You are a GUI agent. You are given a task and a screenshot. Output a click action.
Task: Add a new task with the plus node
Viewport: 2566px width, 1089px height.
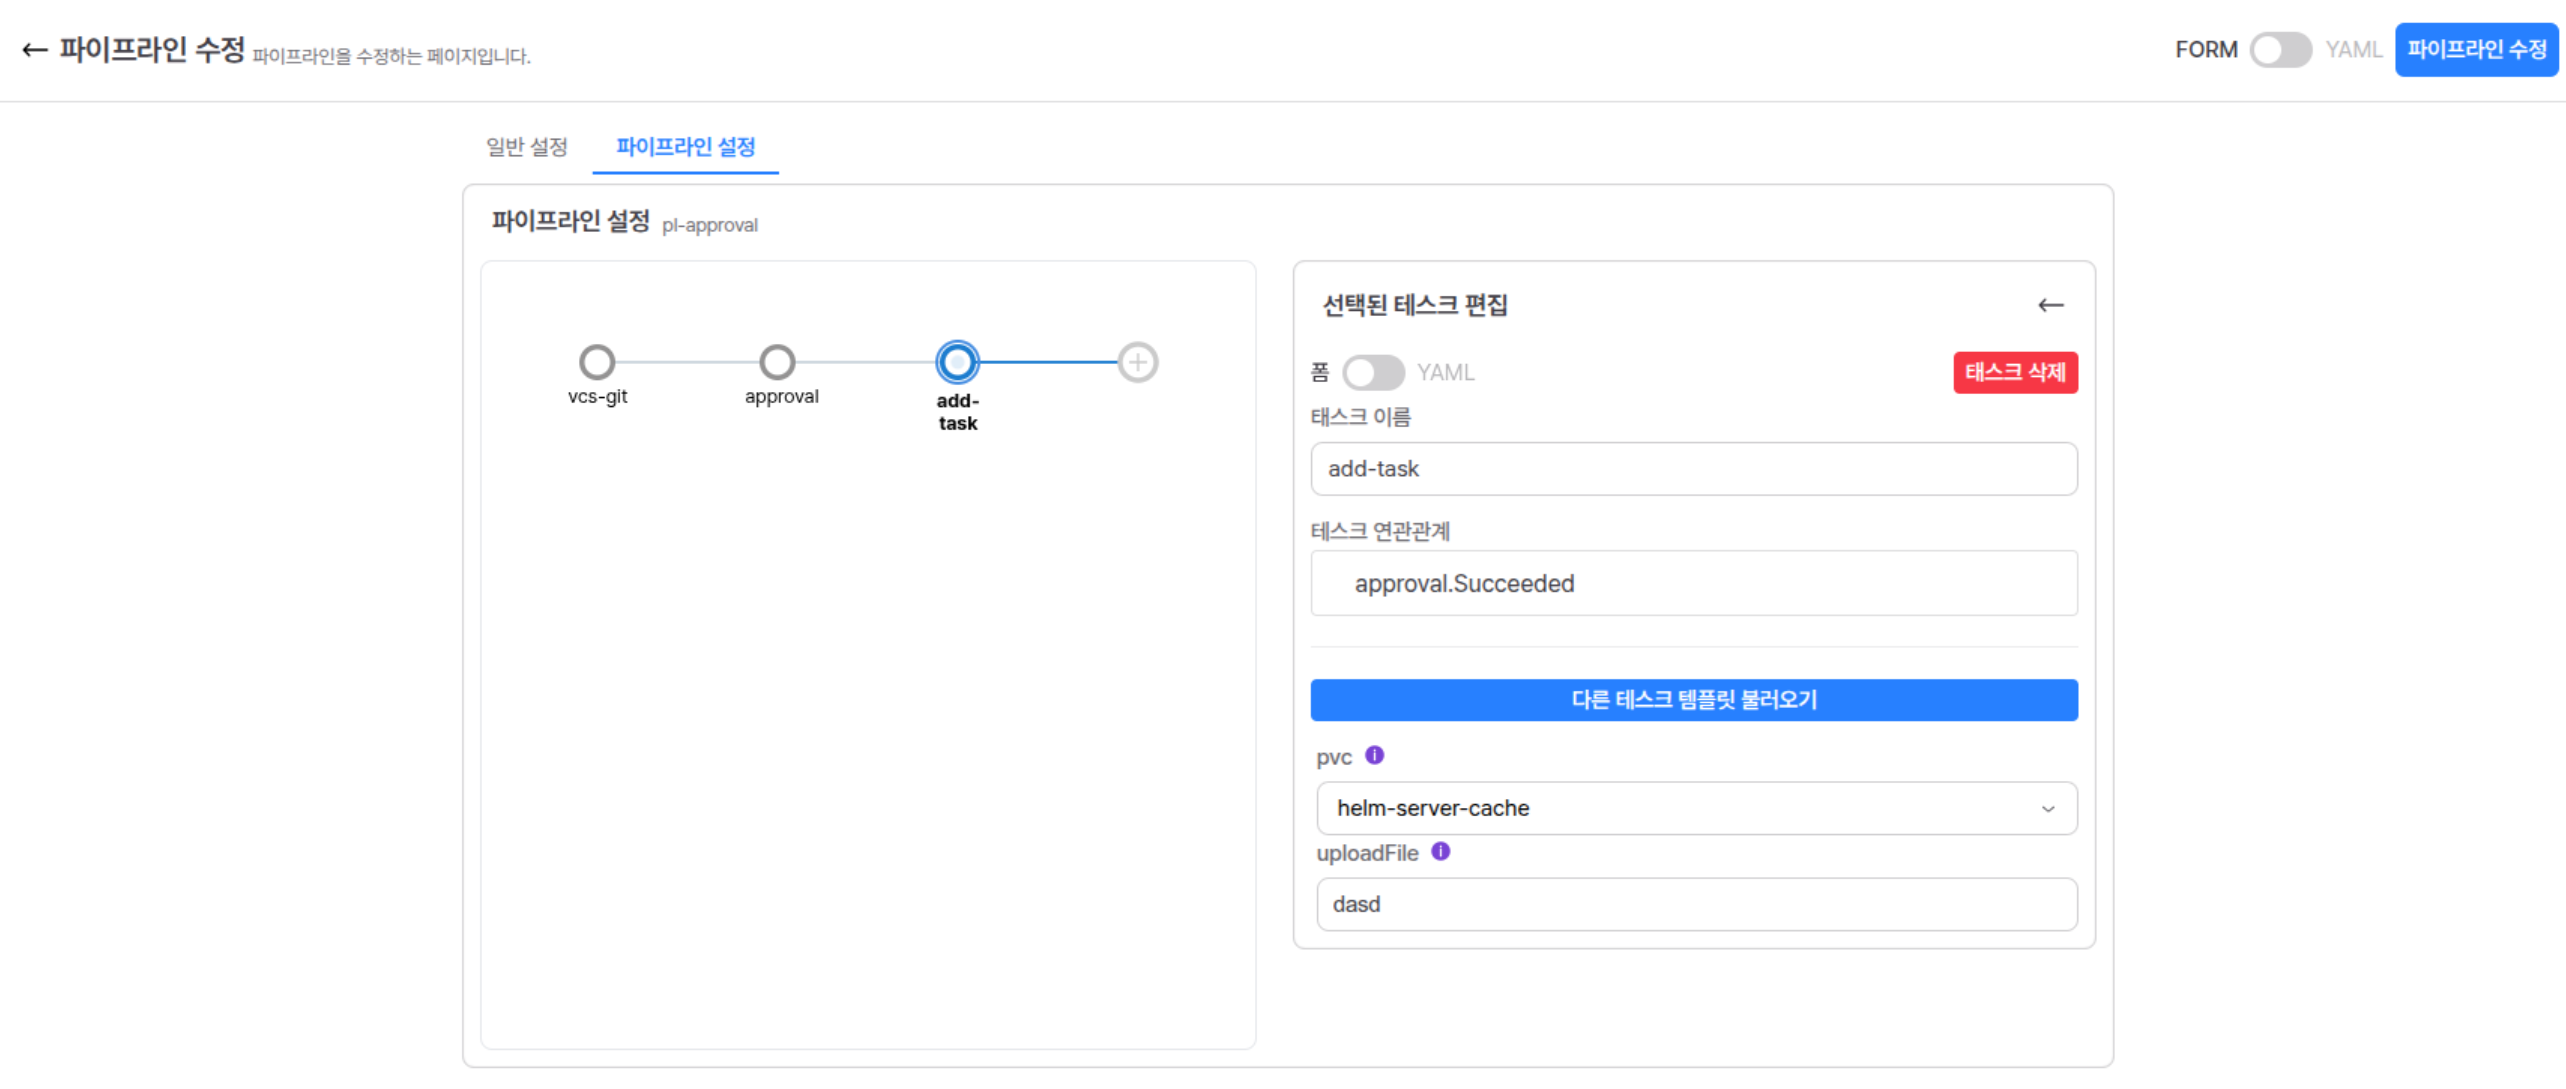pyautogui.click(x=1137, y=362)
